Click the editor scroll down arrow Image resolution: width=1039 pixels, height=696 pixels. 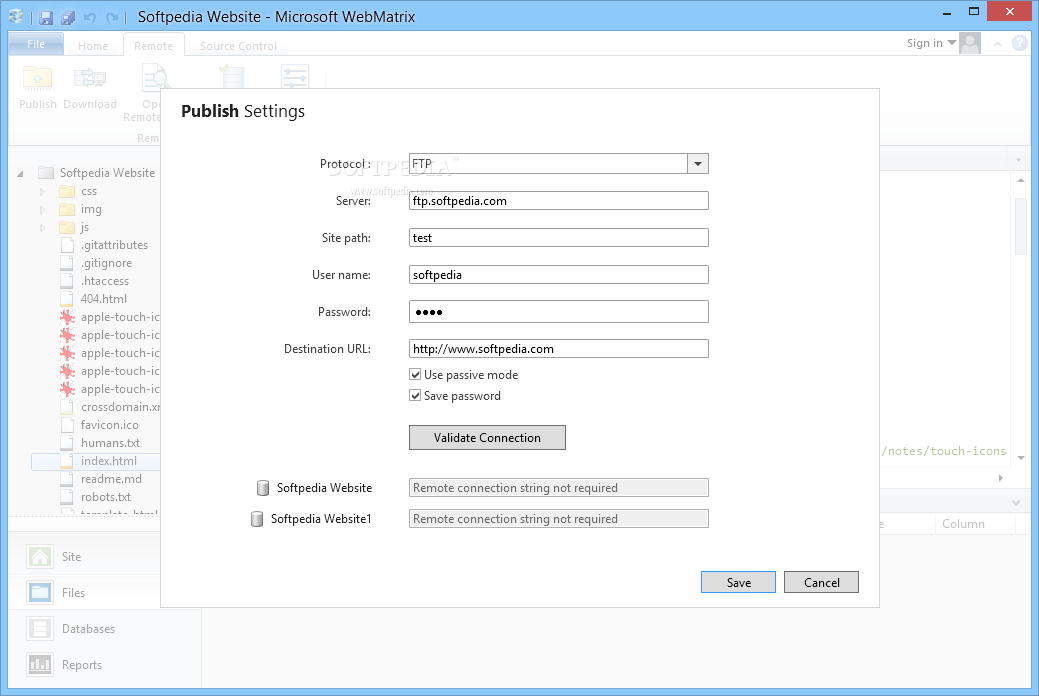pyautogui.click(x=1020, y=458)
